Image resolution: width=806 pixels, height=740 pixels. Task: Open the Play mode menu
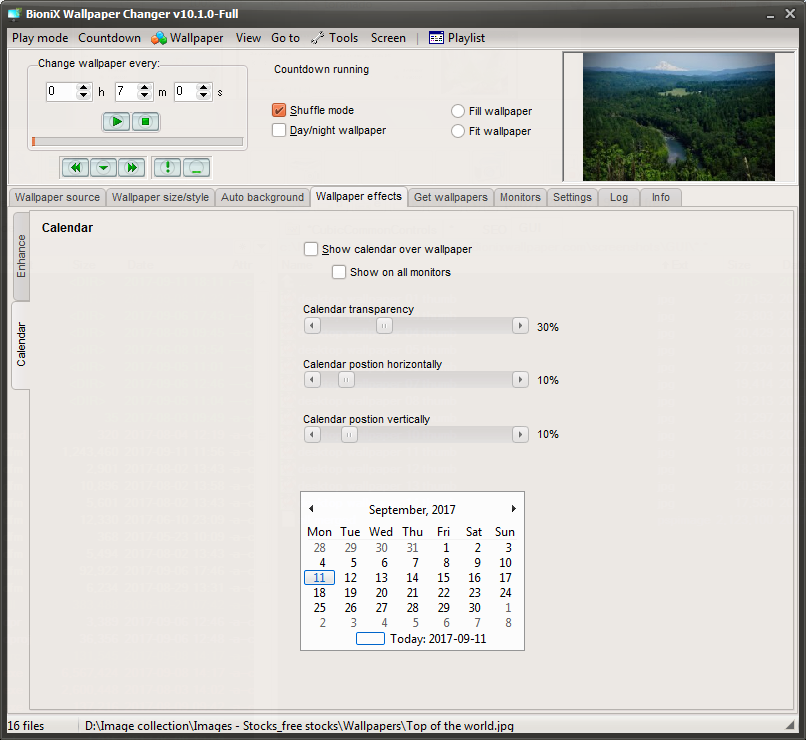coord(40,38)
